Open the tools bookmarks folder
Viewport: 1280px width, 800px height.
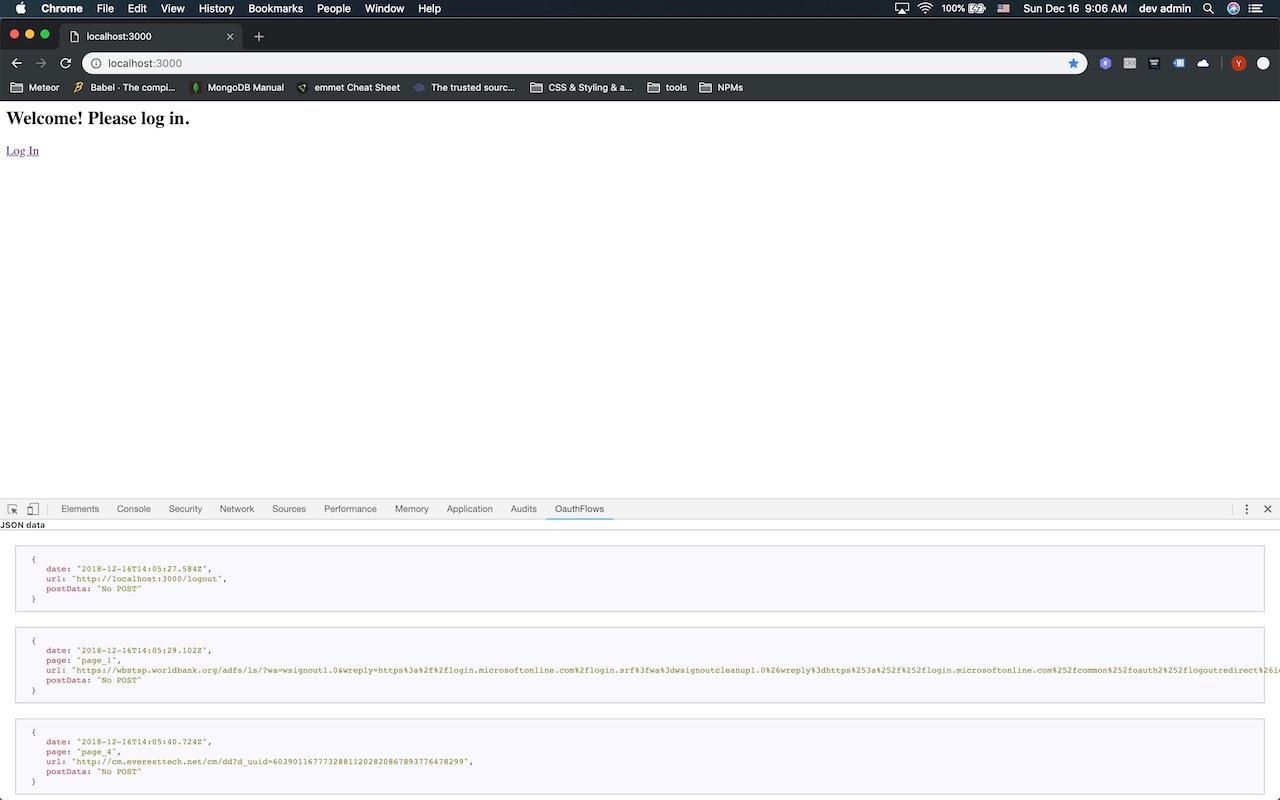pos(667,87)
